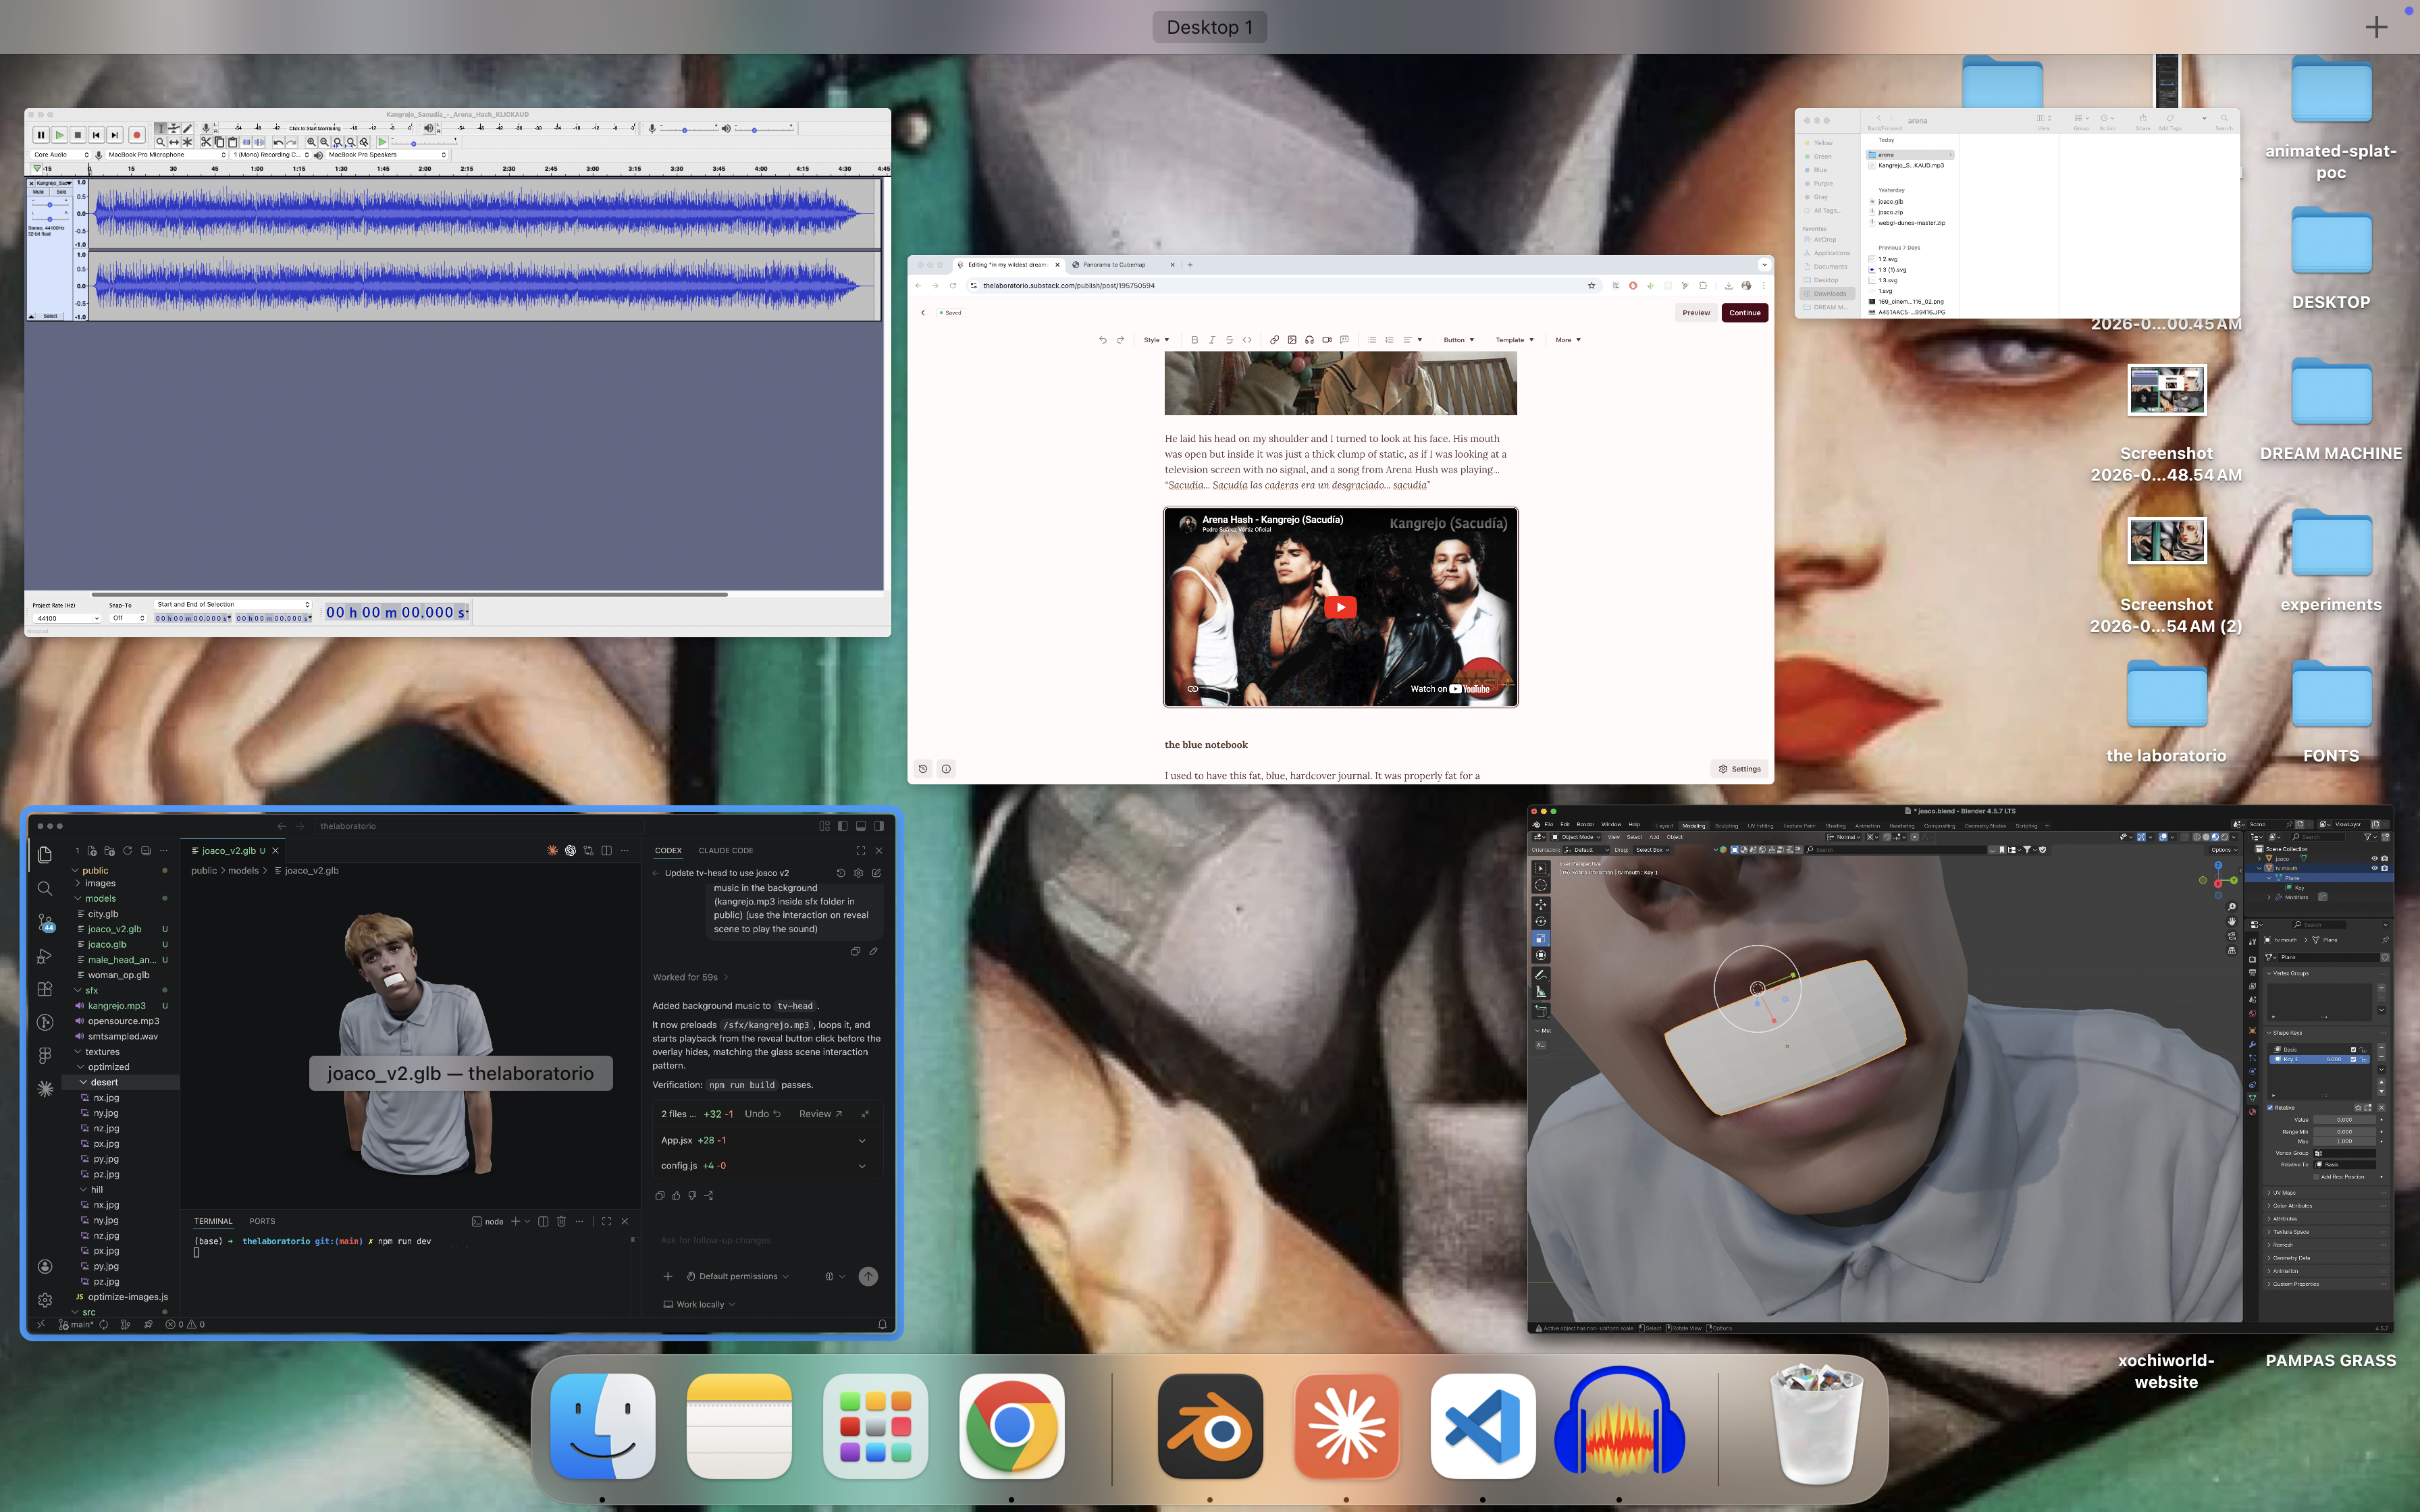This screenshot has width=2420, height=1512.
Task: Open Google Chrome from the Dock
Action: (x=1011, y=1425)
